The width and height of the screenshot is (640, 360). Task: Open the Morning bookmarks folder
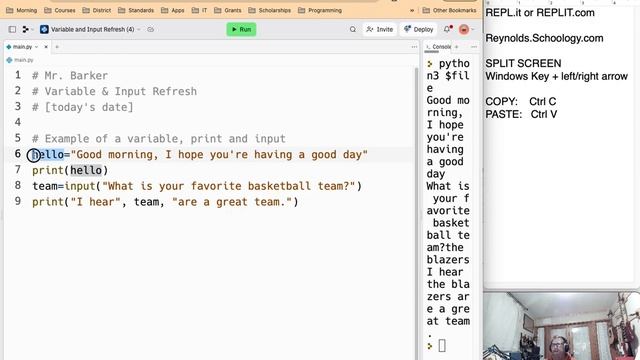pos(22,10)
